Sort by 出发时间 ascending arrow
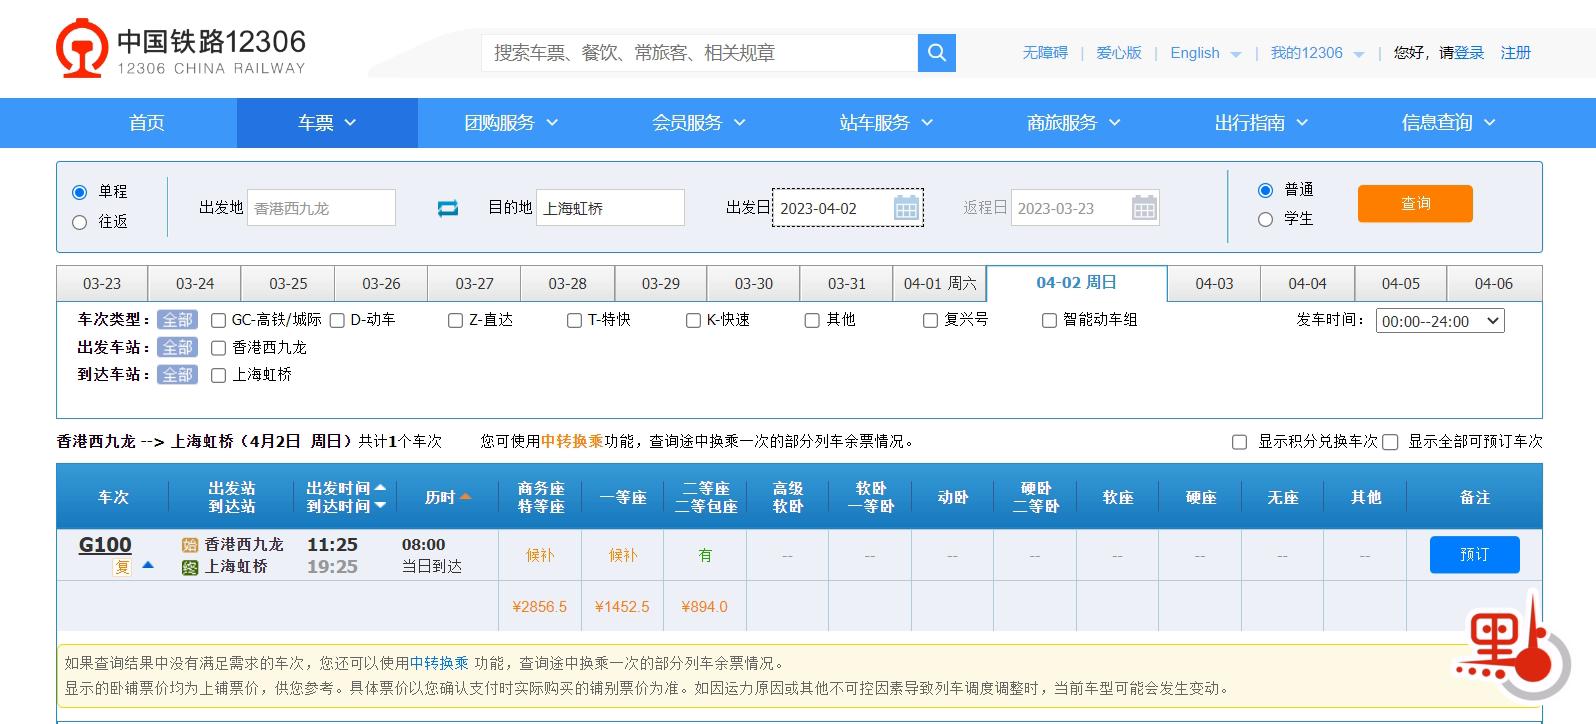 tap(380, 488)
